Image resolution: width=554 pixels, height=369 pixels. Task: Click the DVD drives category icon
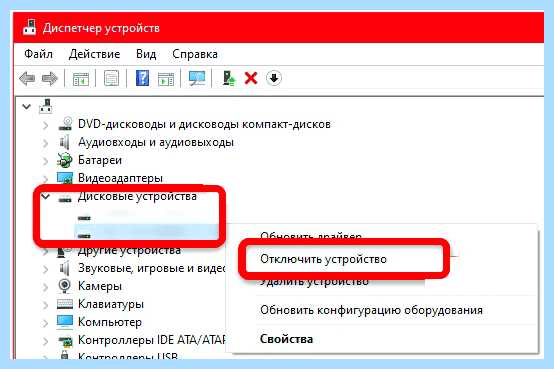point(65,124)
